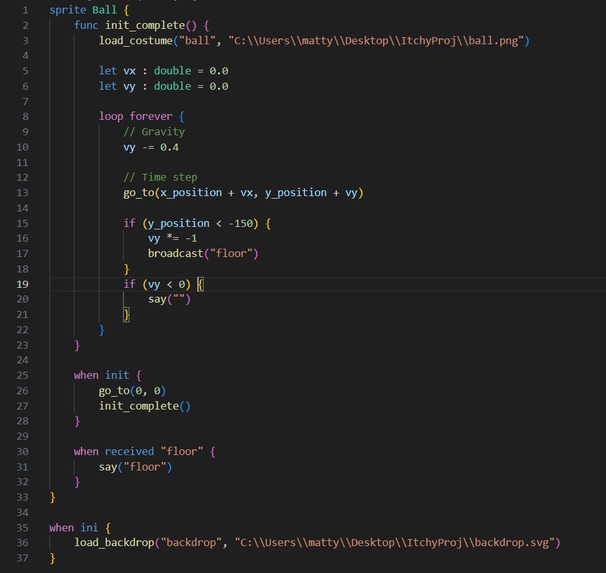Screen dimensions: 606x573
Task: Click 'when init' on line 25
Action: [x=101, y=375]
